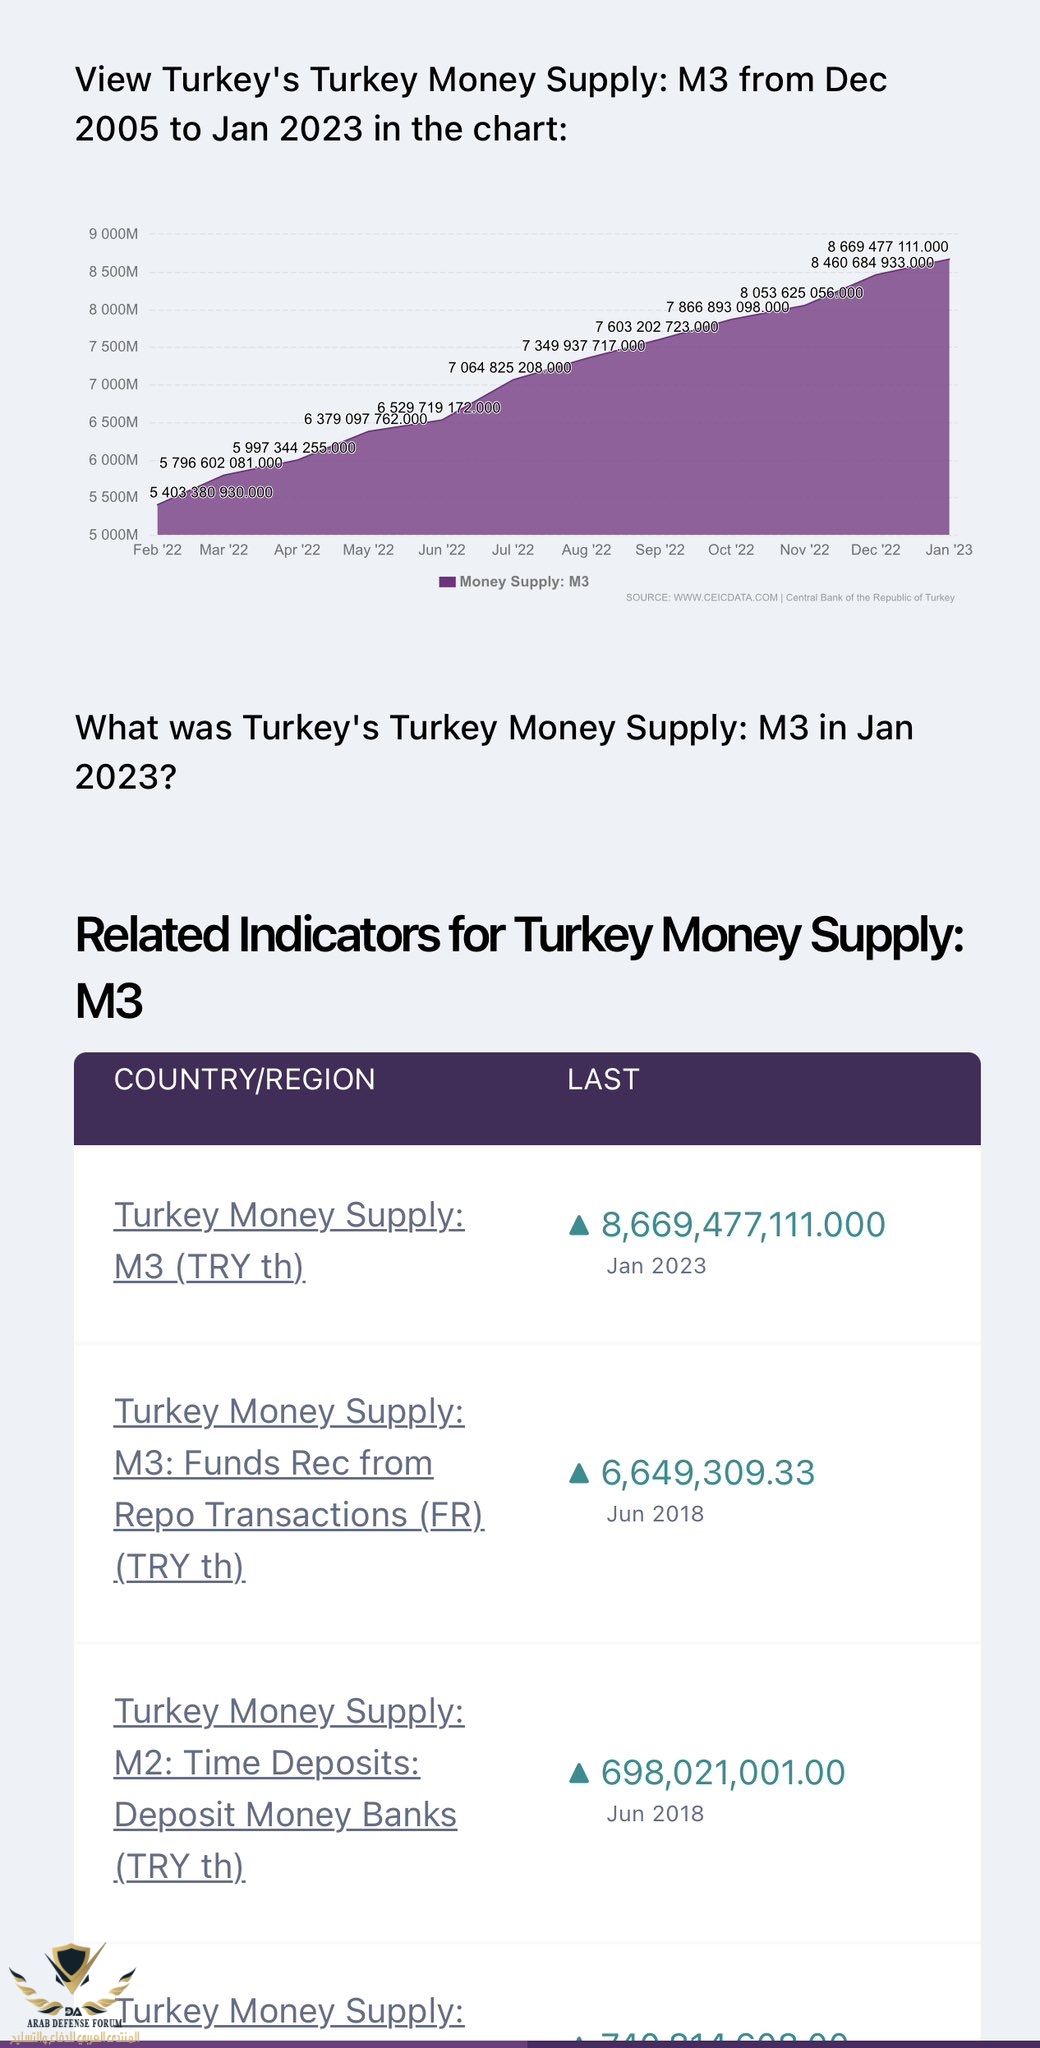Image resolution: width=1040 pixels, height=2048 pixels.
Task: Click the purple Money Supply: M3 legend swatch
Action: pos(447,582)
